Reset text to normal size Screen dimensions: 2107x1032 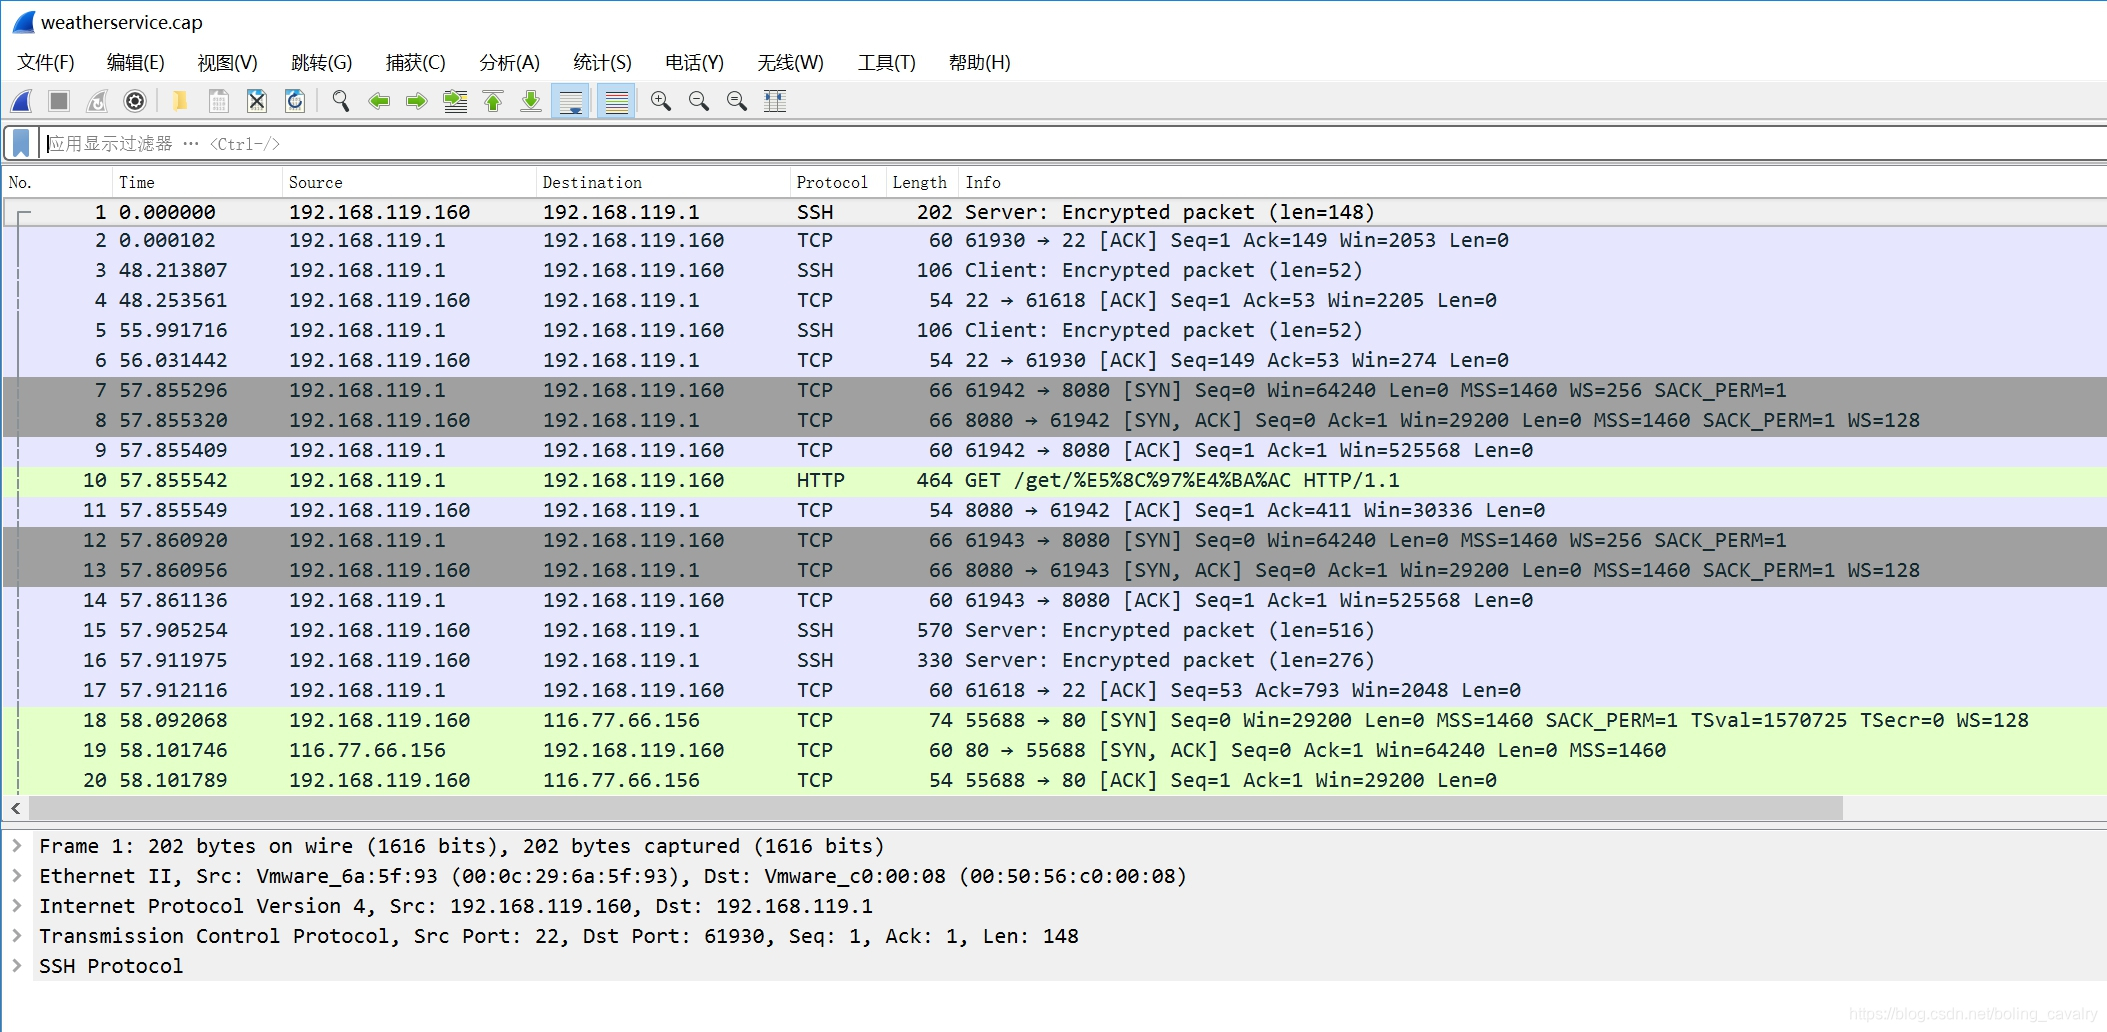click(x=737, y=101)
